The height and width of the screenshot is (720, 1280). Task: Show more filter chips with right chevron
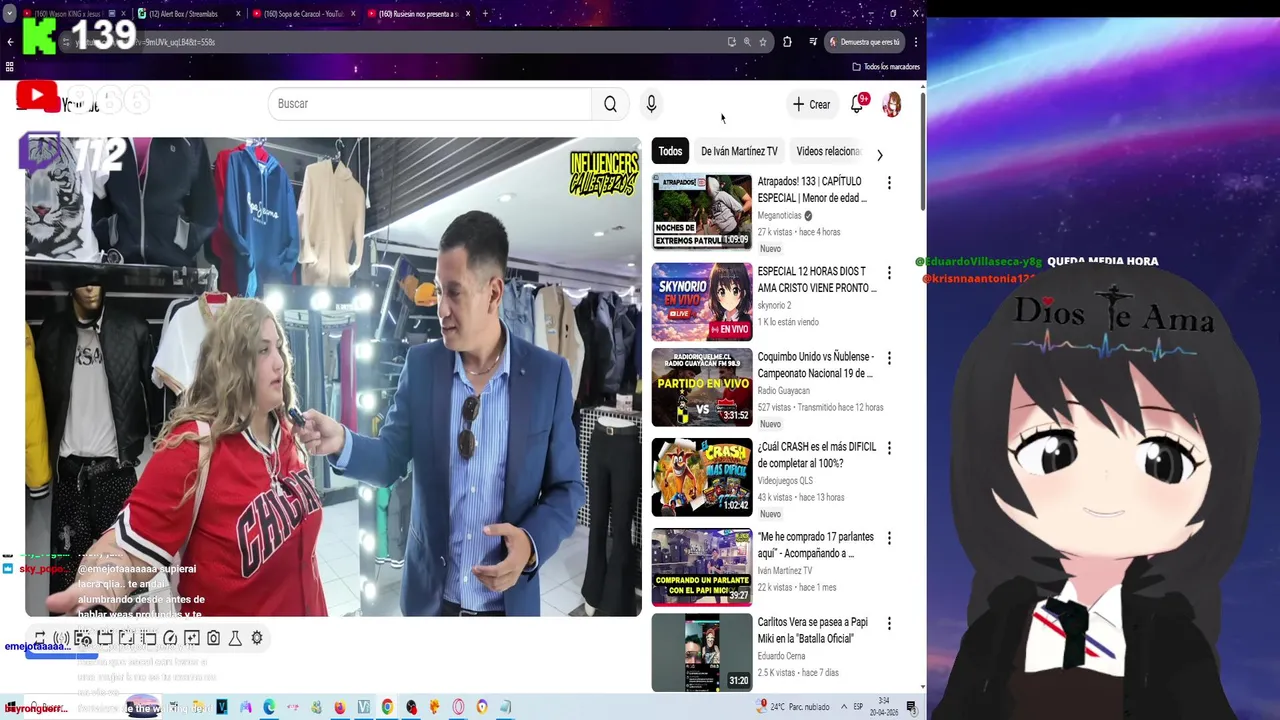coord(879,155)
